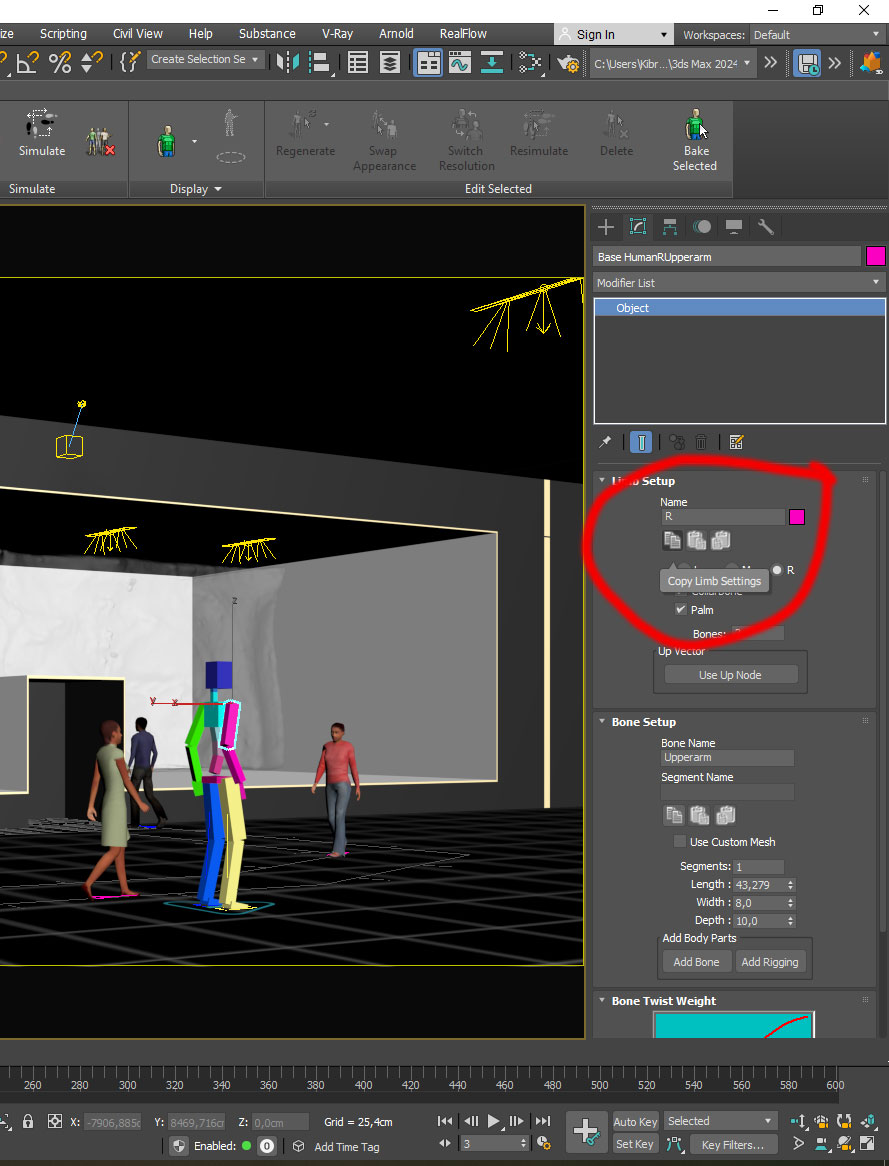
Task: Toggle Auto Key mode
Action: (x=635, y=1121)
